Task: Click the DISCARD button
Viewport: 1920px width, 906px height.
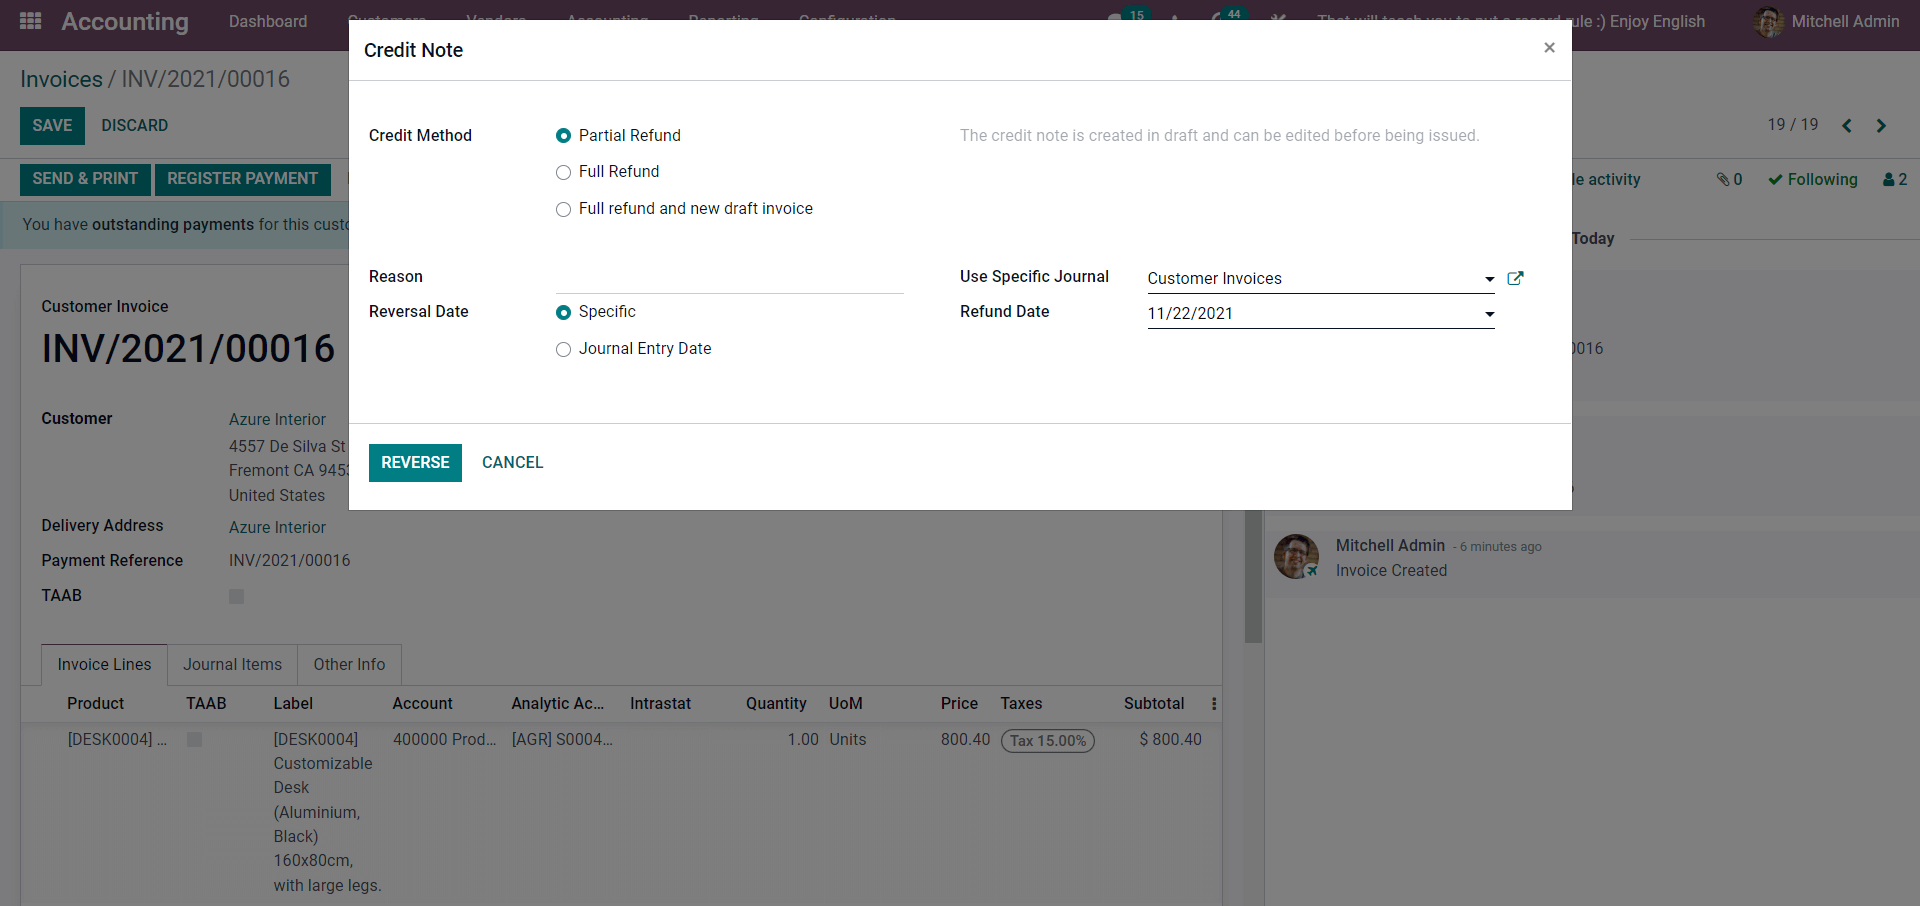Action: click(134, 126)
